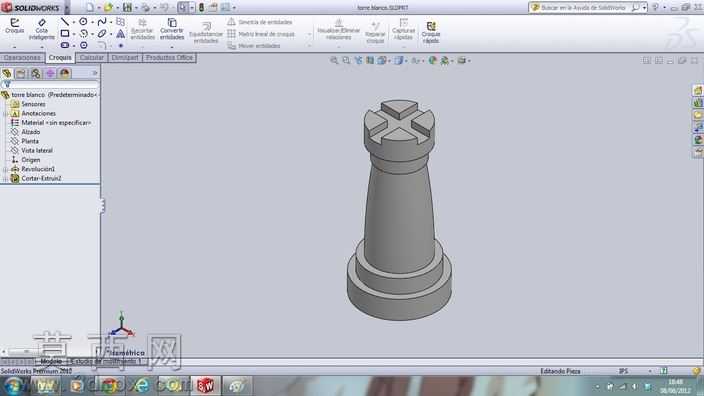Screen dimensions: 704x396
Task: Select the Slot sketch tool
Action: point(65,45)
